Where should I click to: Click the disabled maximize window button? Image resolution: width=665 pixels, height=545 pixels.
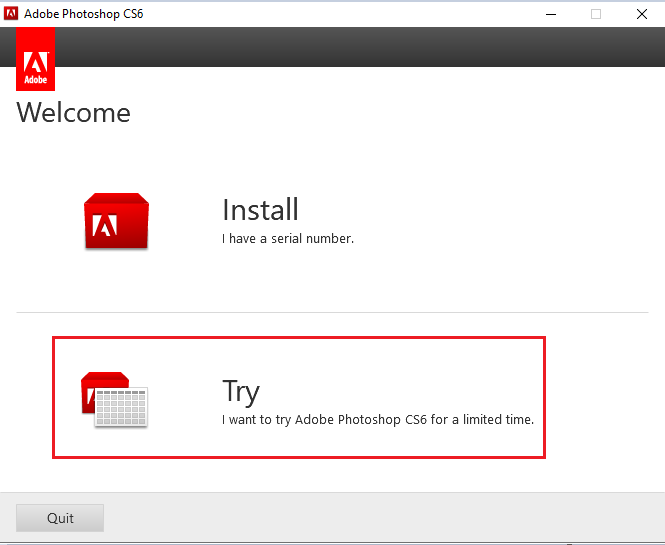[x=596, y=14]
